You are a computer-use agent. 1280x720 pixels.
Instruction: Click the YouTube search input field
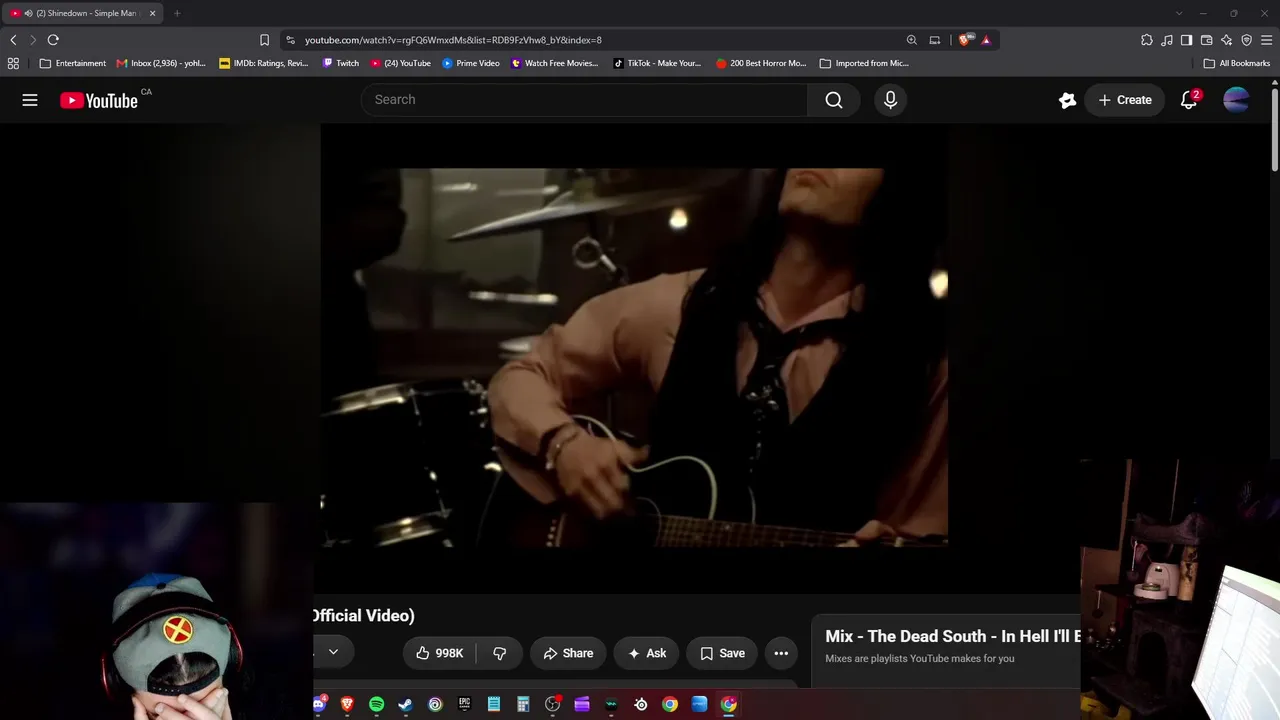click(584, 100)
